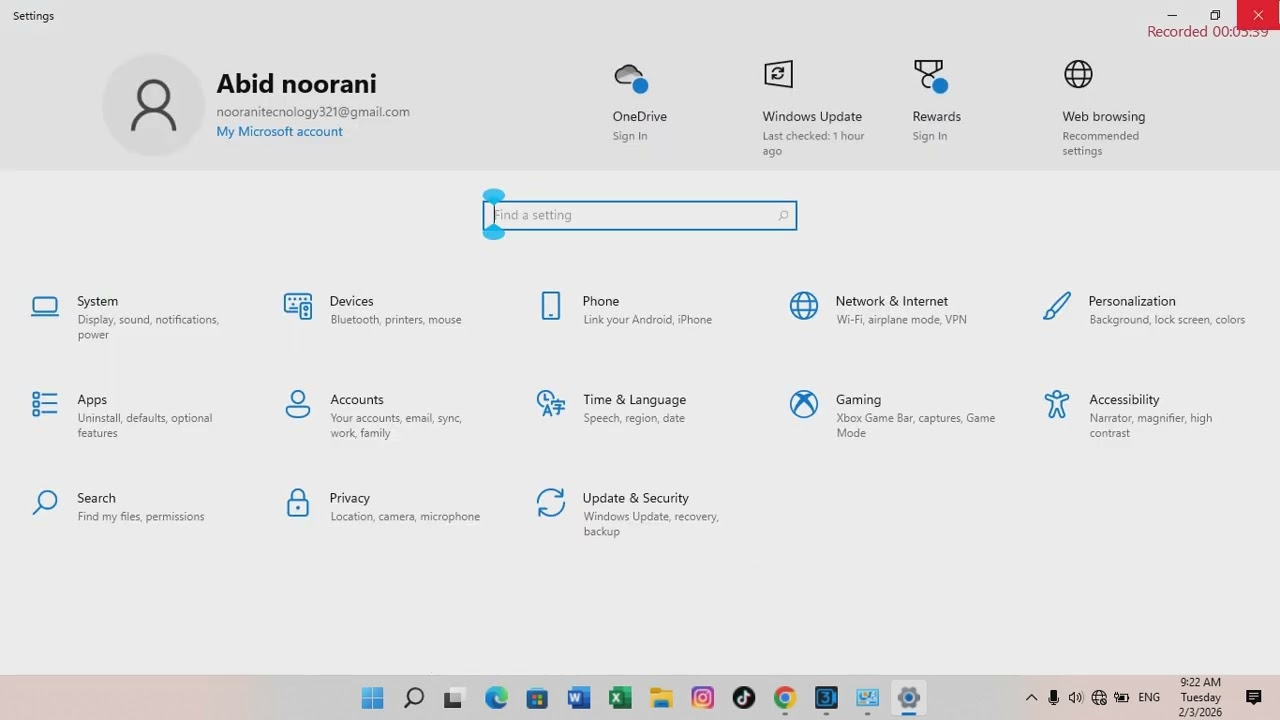
Task: Click inside the Find a setting box
Action: pyautogui.click(x=640, y=215)
